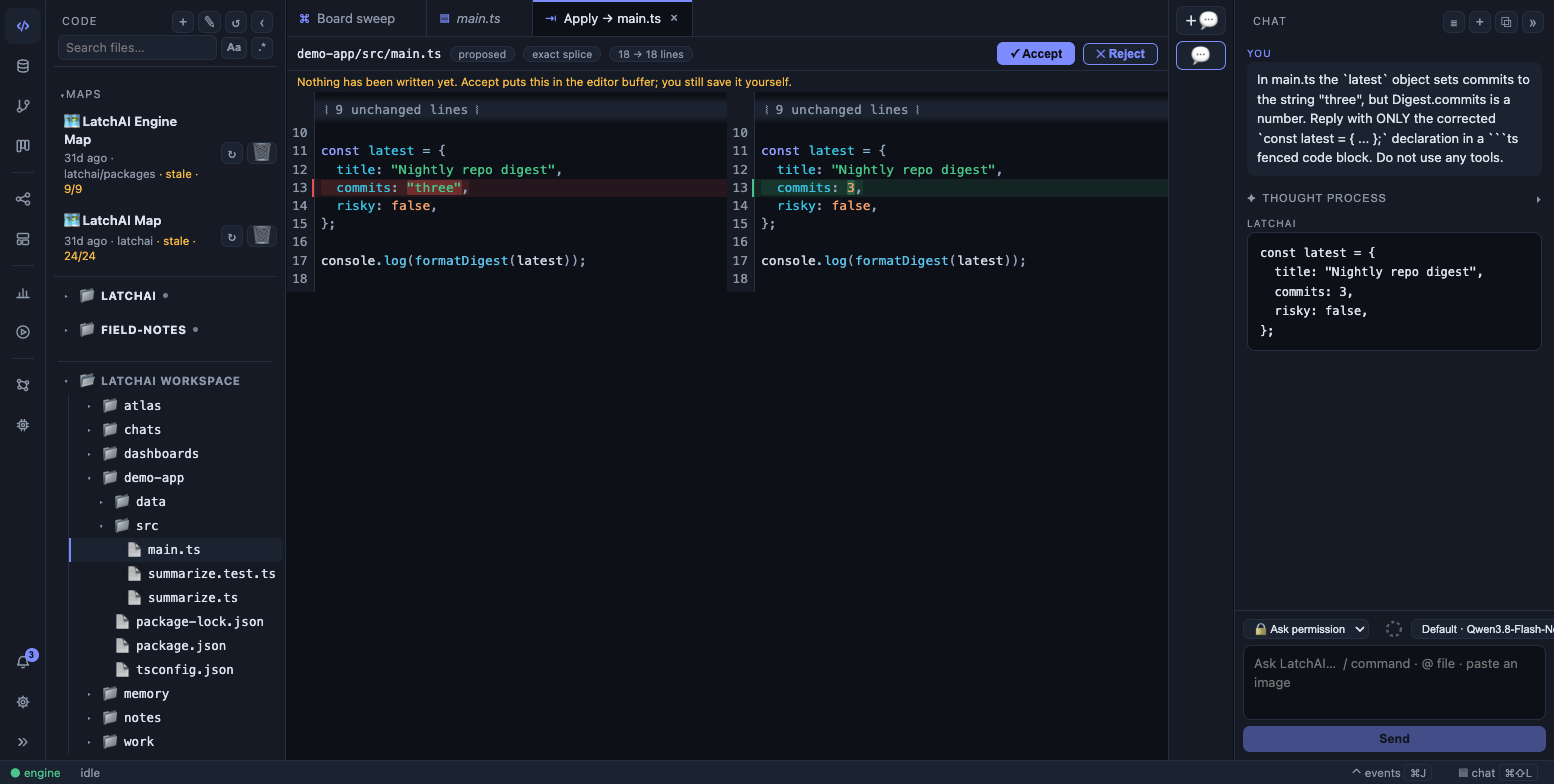
Task: Open the Code view in the activity bar
Action: (23, 26)
